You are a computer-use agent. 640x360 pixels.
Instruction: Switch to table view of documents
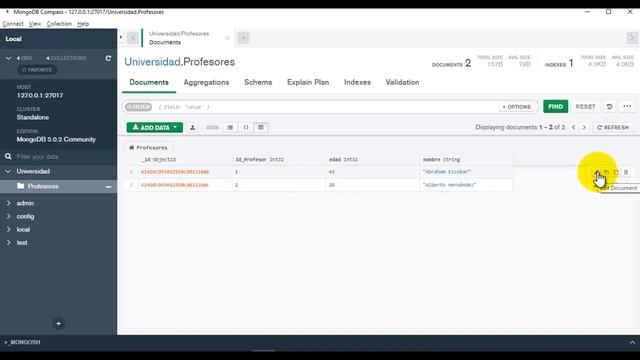pyautogui.click(x=261, y=127)
